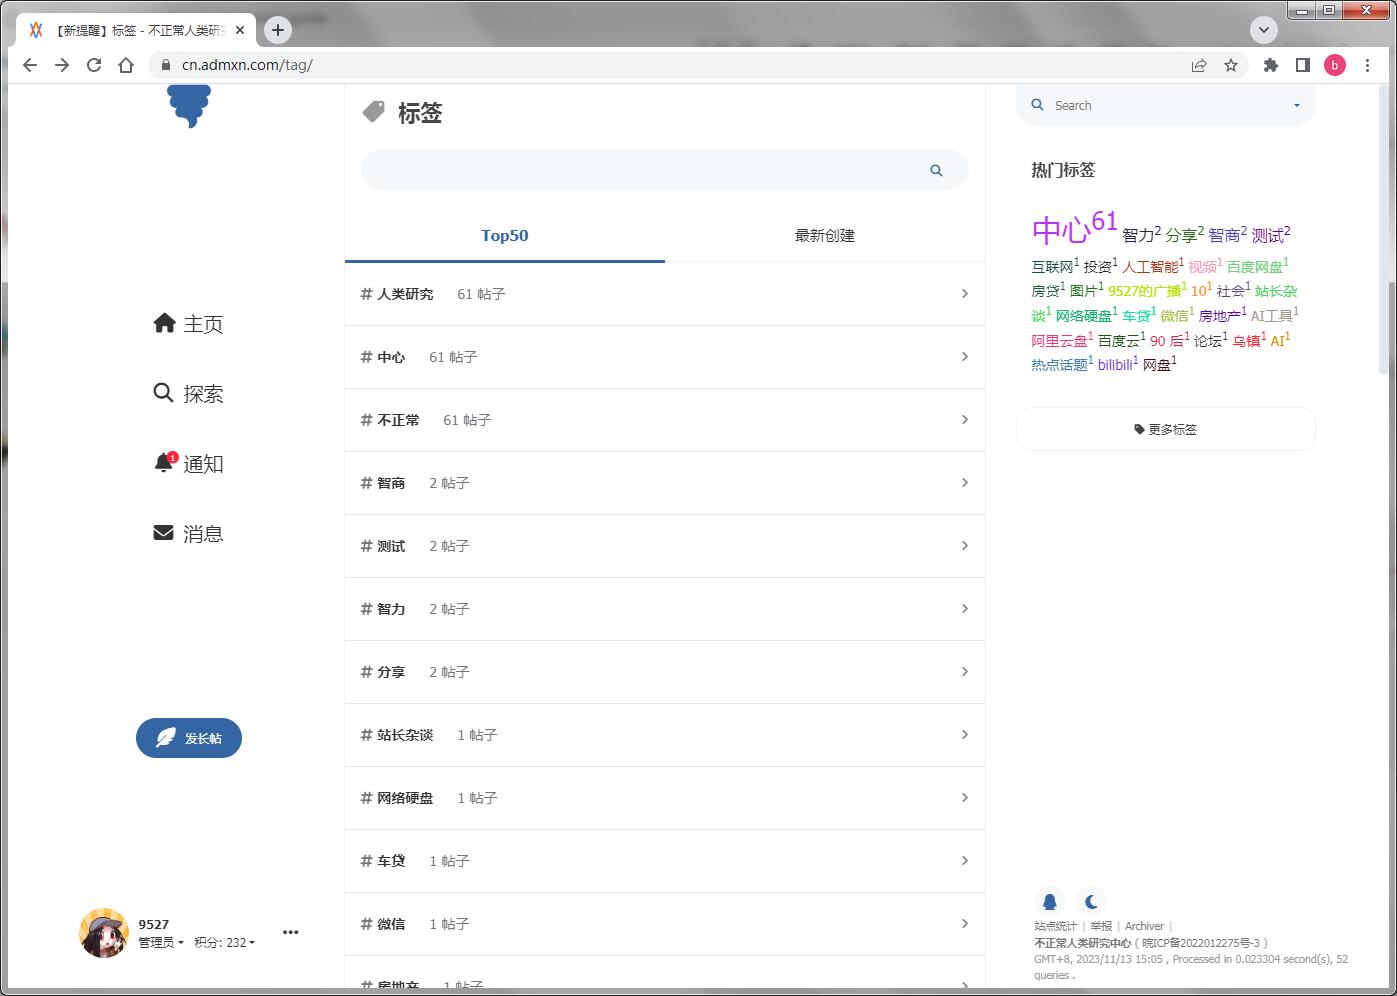
Task: Open the 举报 footer link
Action: tap(1101, 926)
